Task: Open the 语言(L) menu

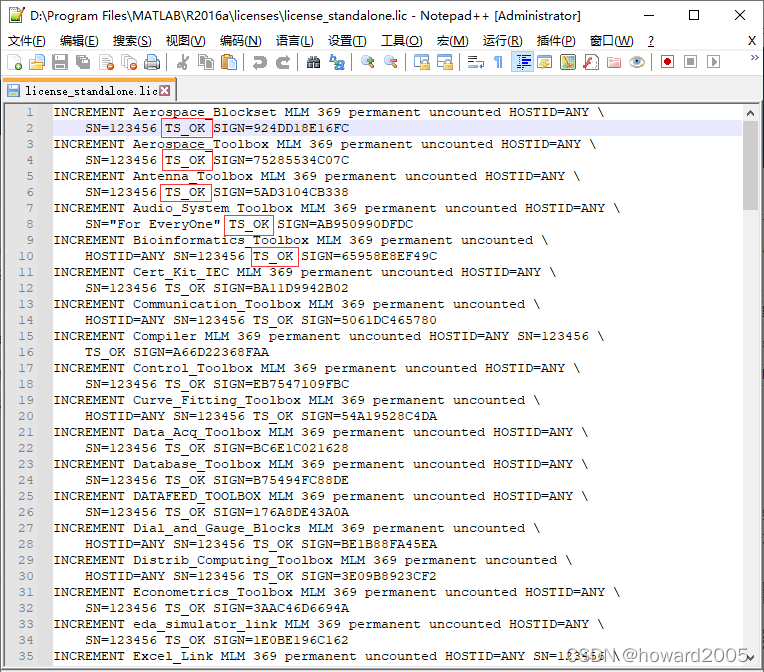Action: [x=295, y=40]
